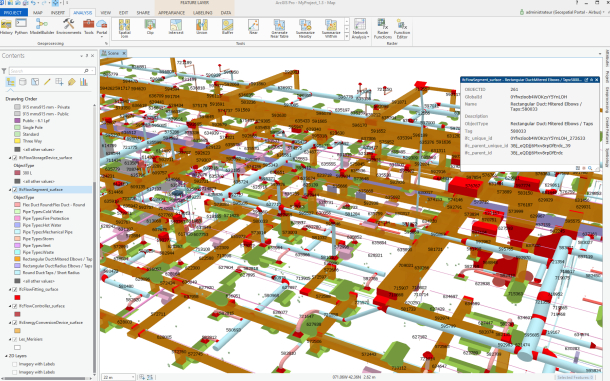Run the Clip tool
610x381 pixels.
click(150, 27)
